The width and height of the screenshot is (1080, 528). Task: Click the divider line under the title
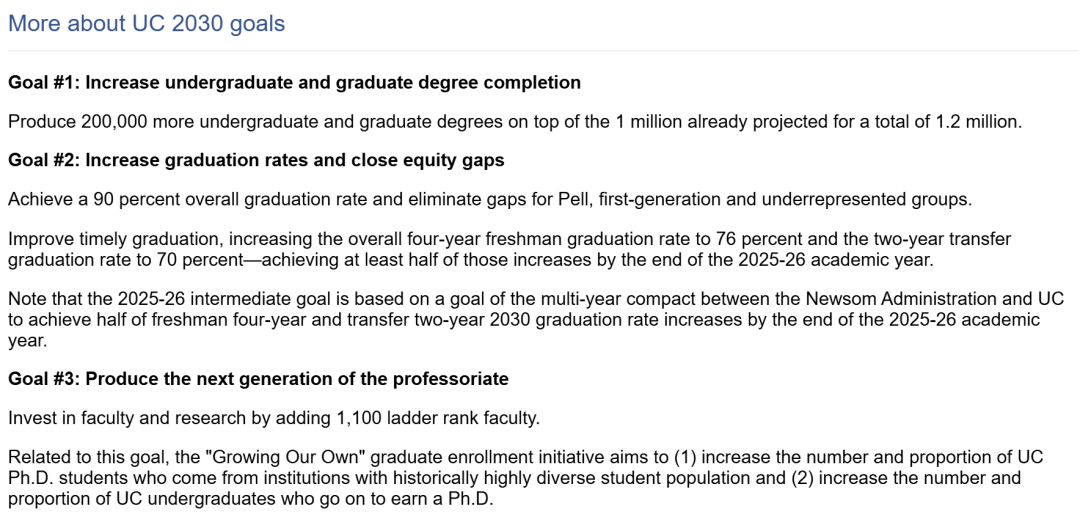[543, 51]
